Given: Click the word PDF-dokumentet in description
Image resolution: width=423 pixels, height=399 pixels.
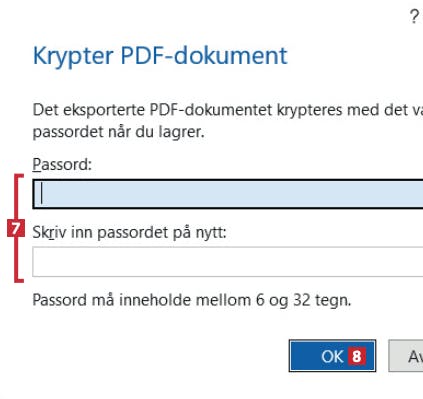Looking at the screenshot, I should point(211,110).
